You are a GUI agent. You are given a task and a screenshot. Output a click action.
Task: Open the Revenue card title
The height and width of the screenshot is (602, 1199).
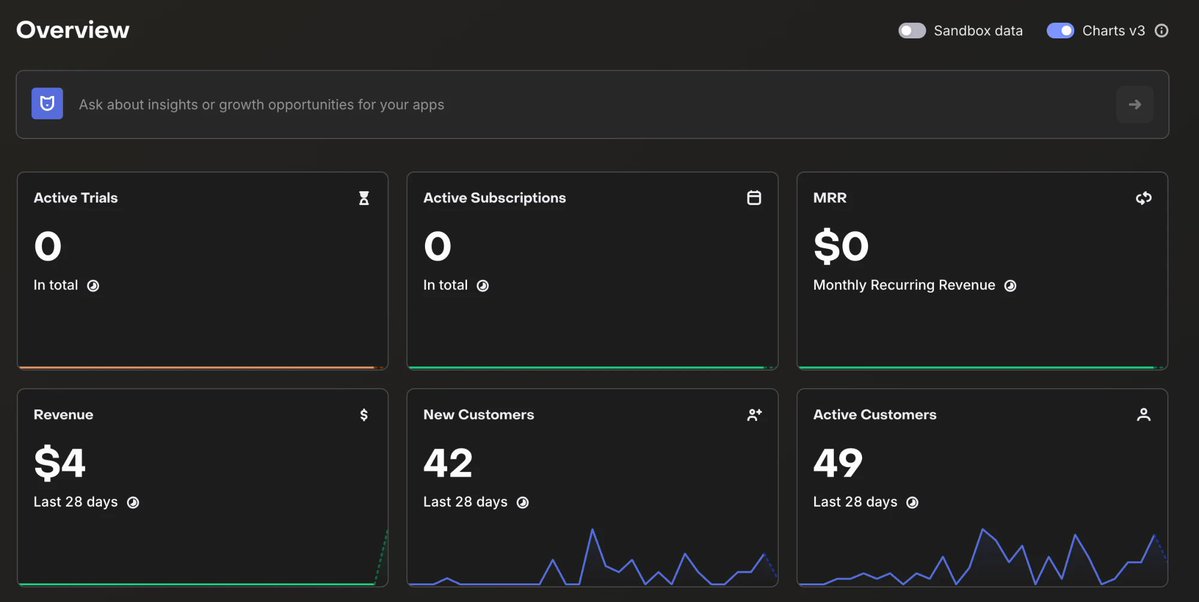tap(63, 415)
